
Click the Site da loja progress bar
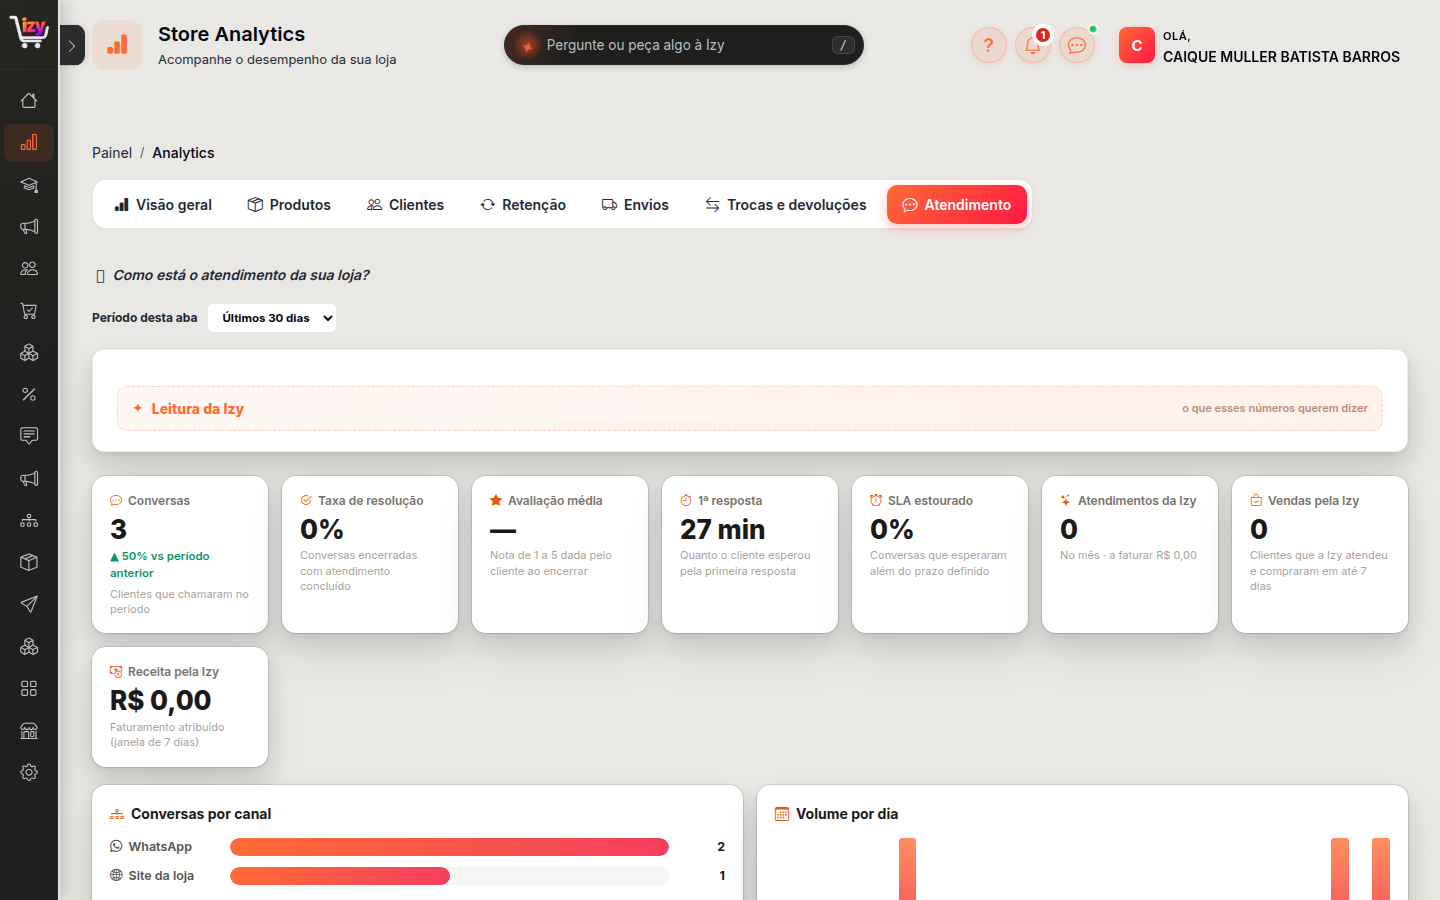449,876
